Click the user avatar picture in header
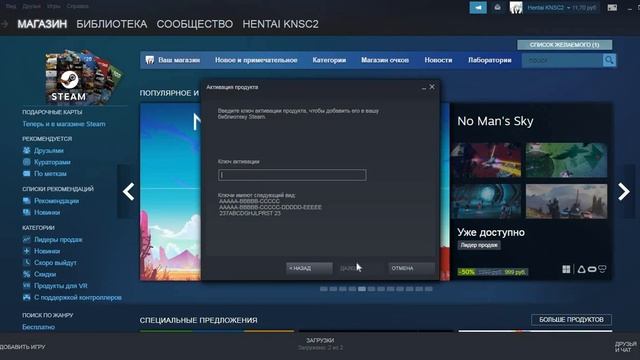The width and height of the screenshot is (640, 360). 516,8
